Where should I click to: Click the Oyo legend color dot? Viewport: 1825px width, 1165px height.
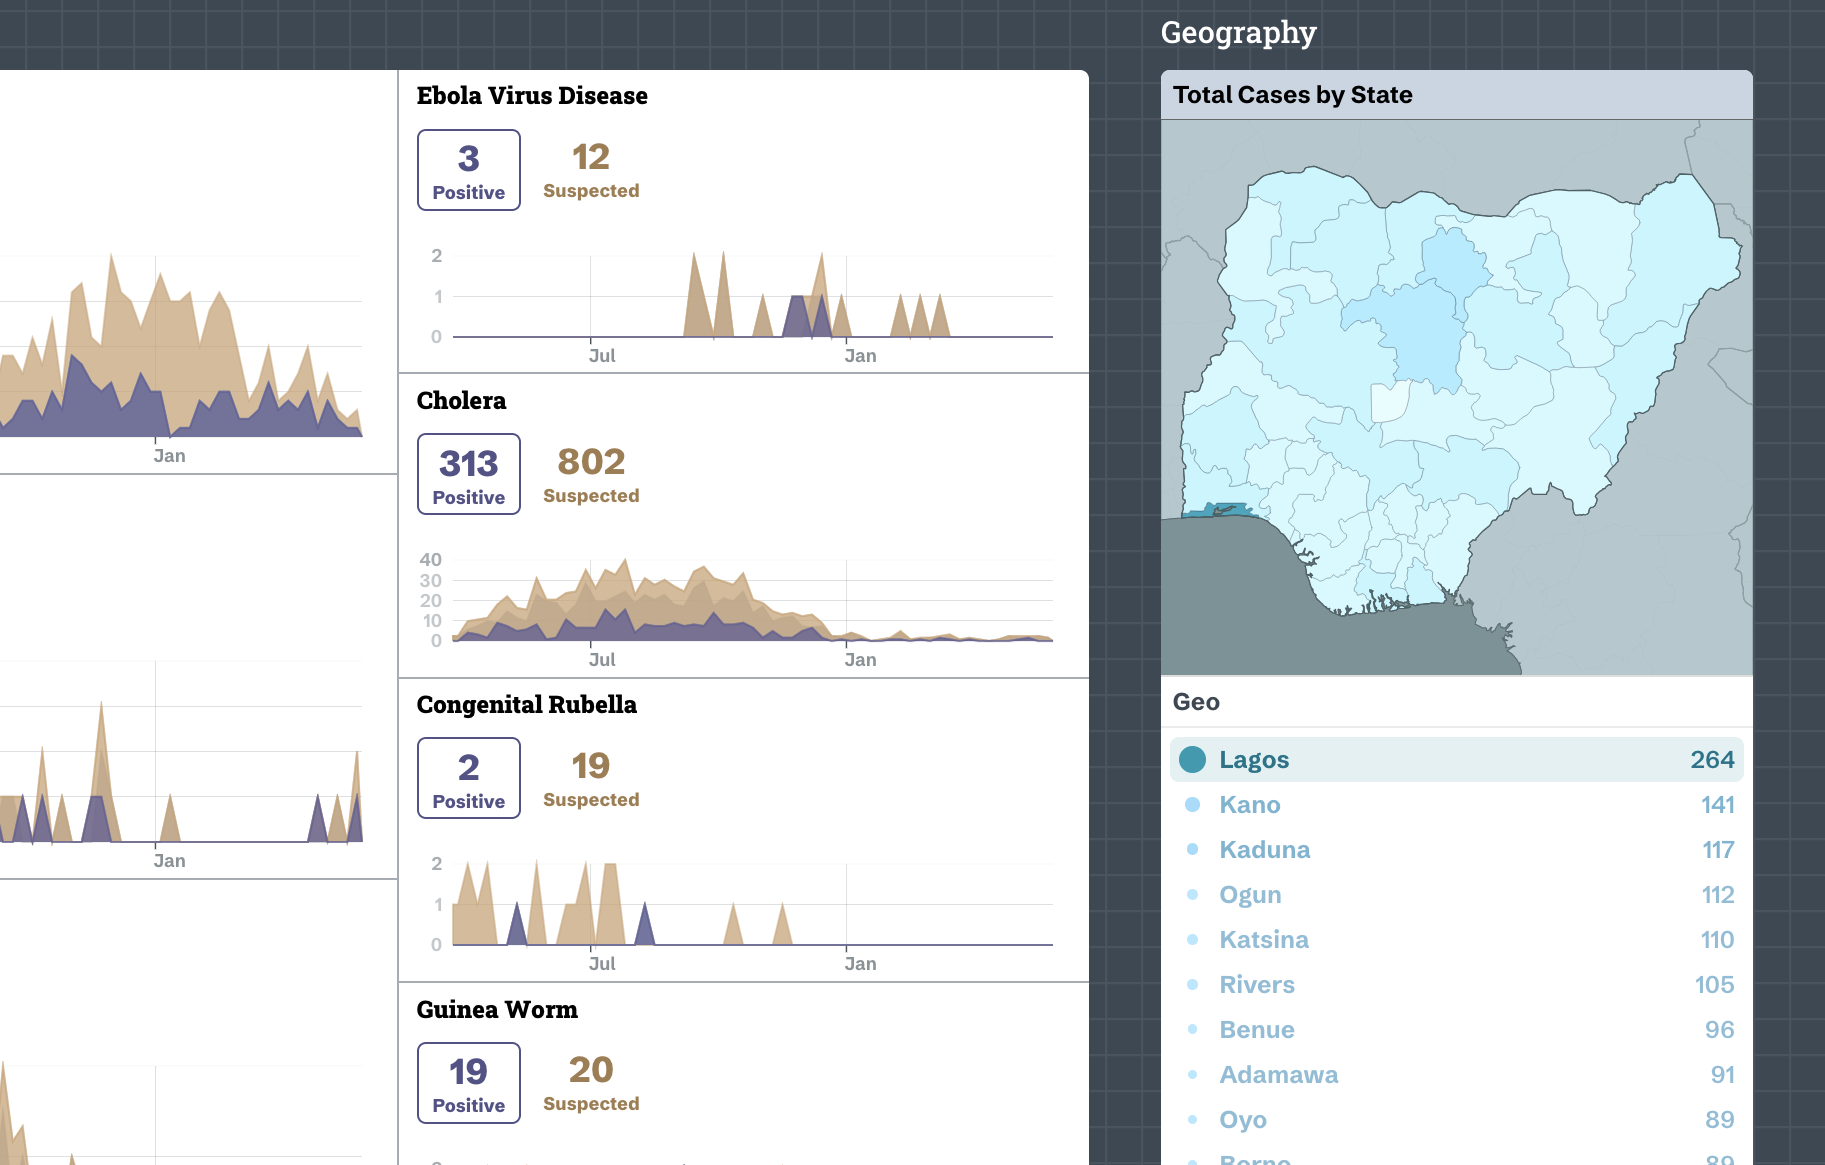[x=1192, y=1120]
